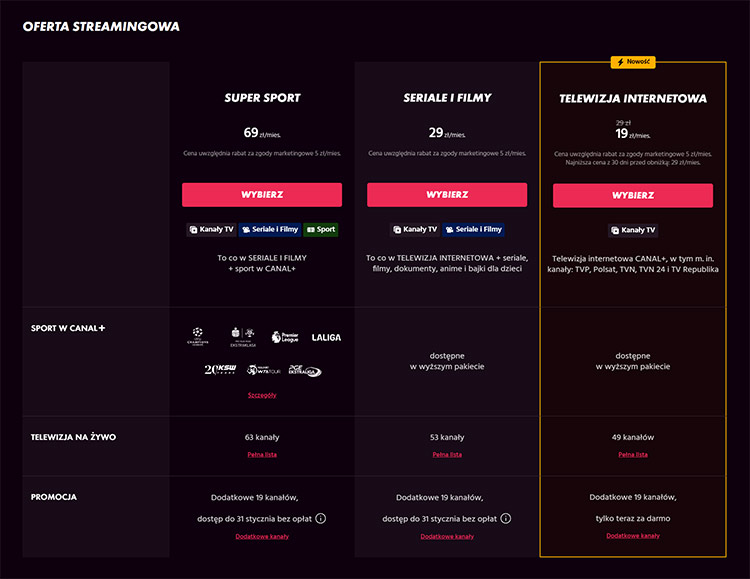750x579 pixels.
Task: Click the Nowość badge on highlighted plan
Action: [633, 62]
